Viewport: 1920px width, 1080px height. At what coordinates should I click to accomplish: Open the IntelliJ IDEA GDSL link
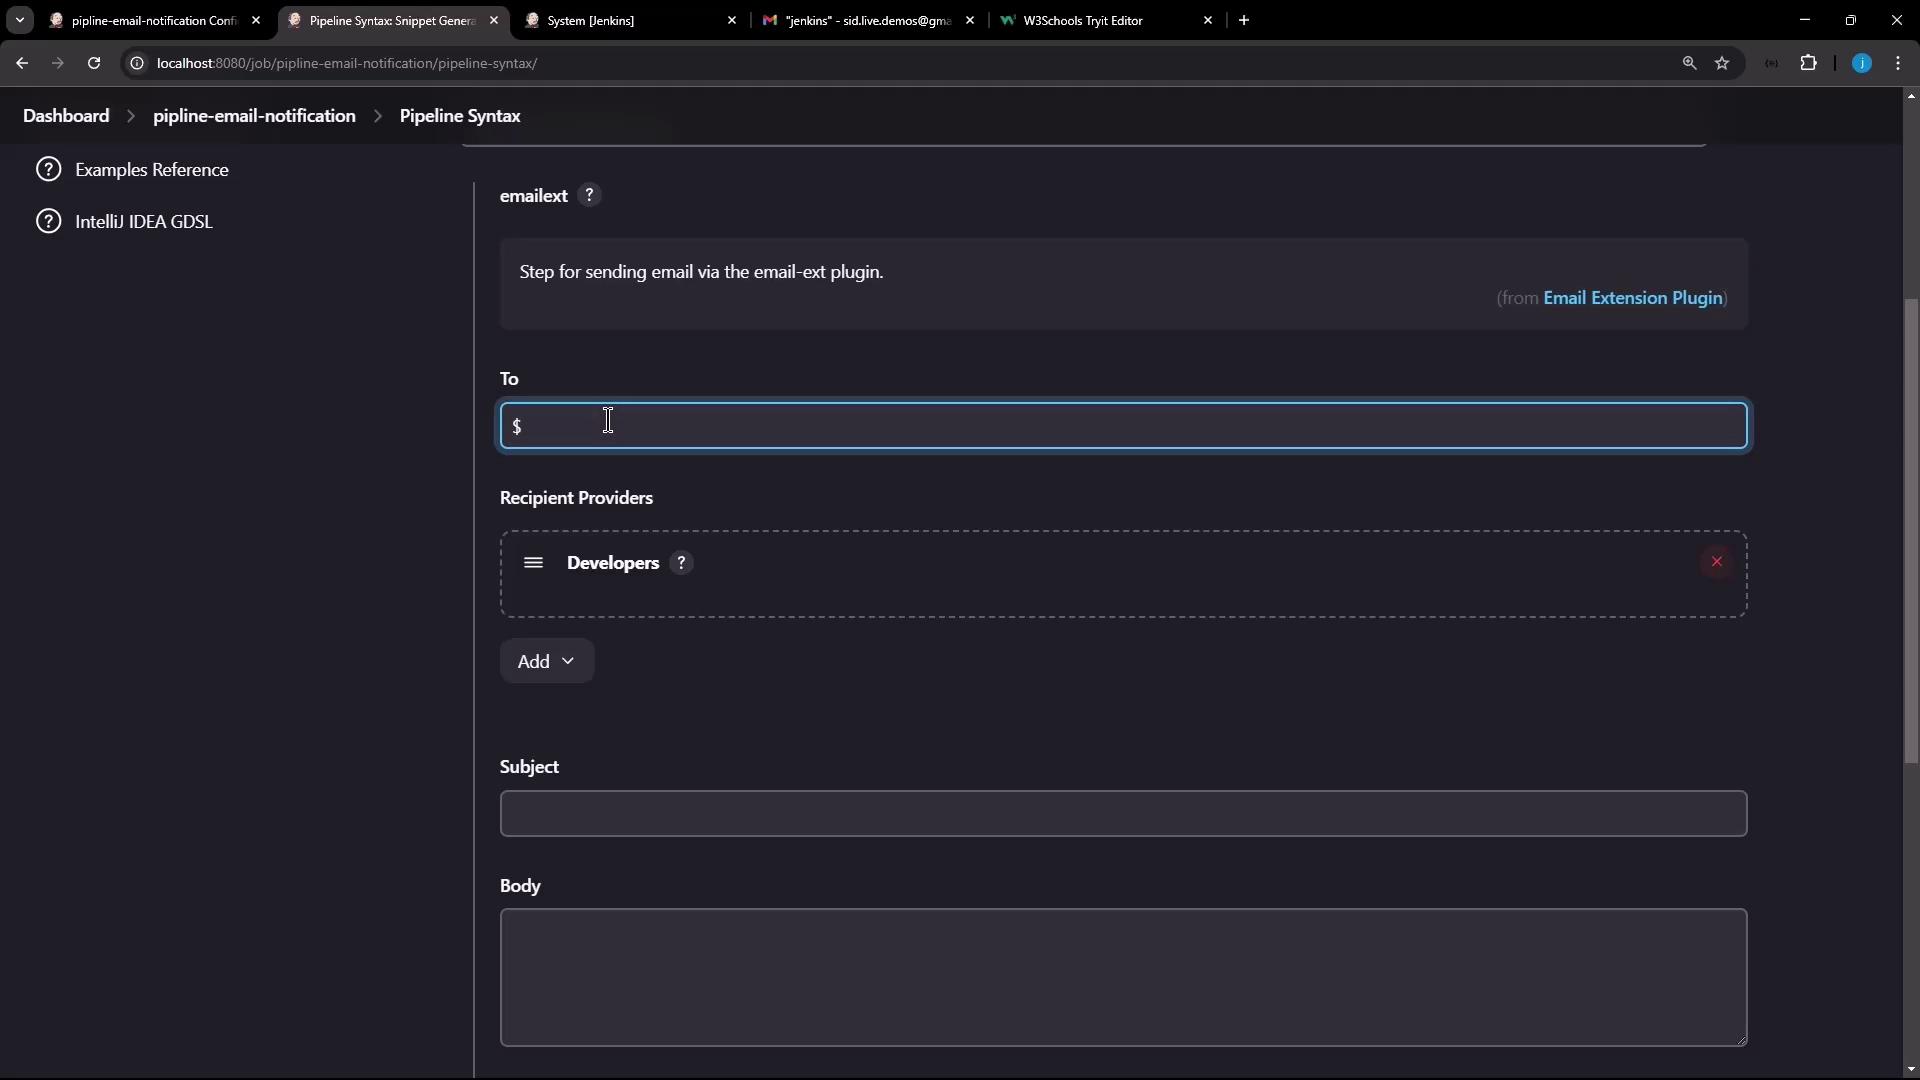pyautogui.click(x=143, y=222)
